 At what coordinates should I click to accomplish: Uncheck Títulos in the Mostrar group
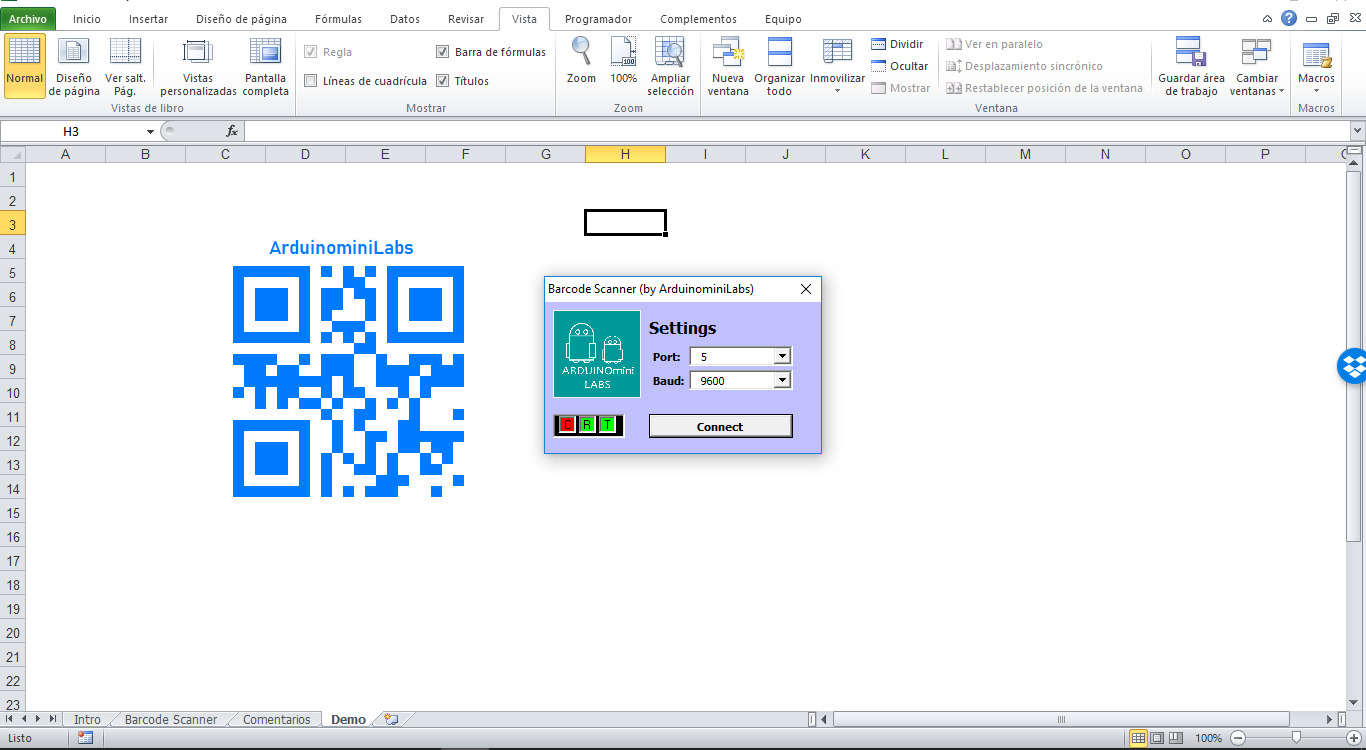[441, 81]
